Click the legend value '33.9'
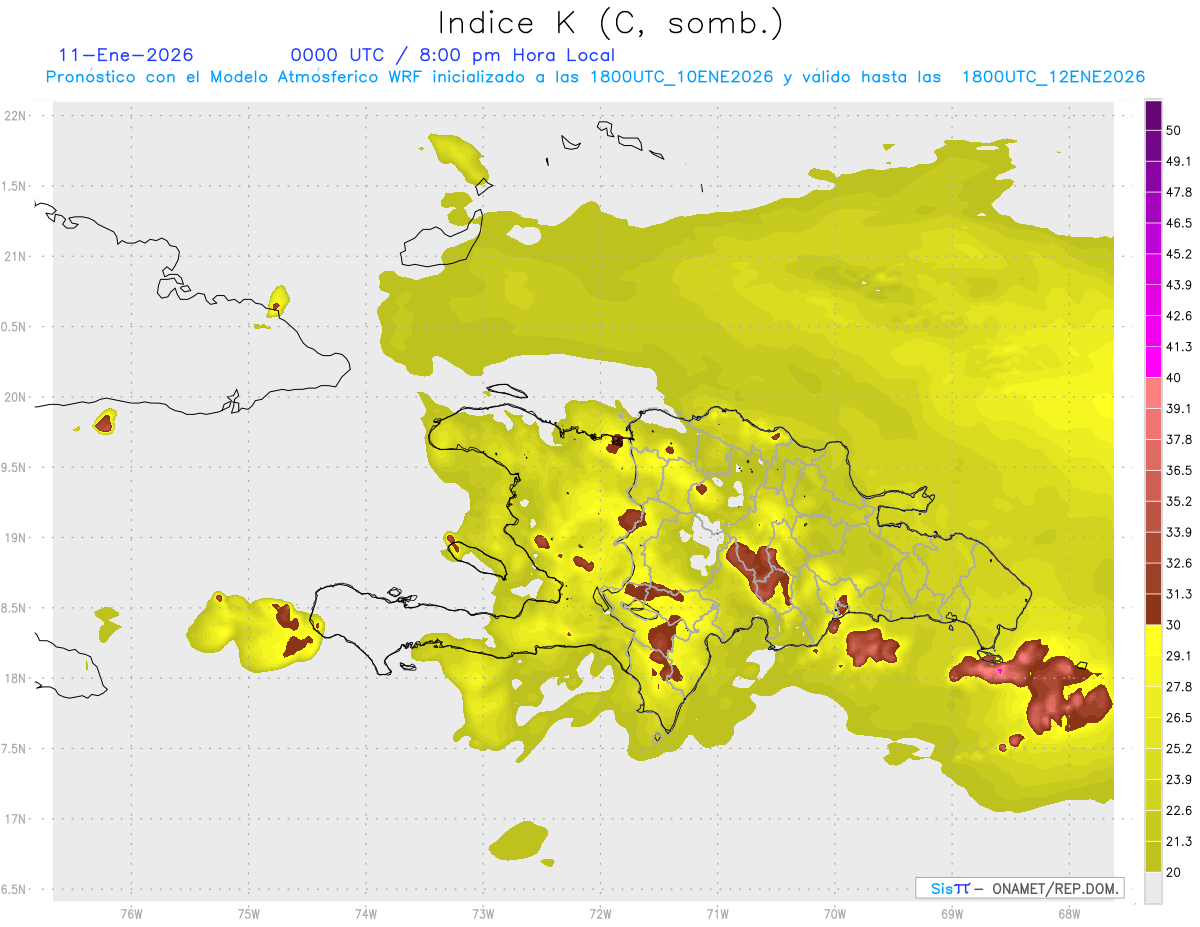 1179,532
